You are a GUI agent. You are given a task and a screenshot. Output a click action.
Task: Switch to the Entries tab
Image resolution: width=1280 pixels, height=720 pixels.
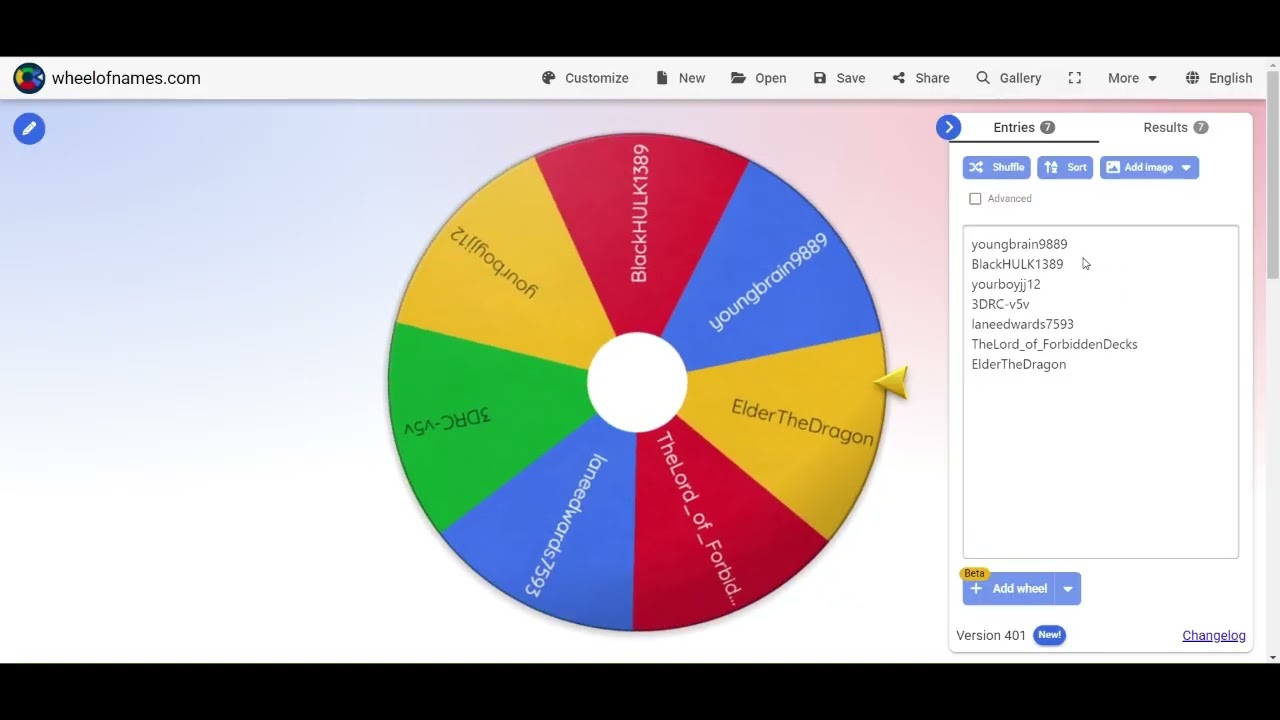pyautogui.click(x=1024, y=127)
